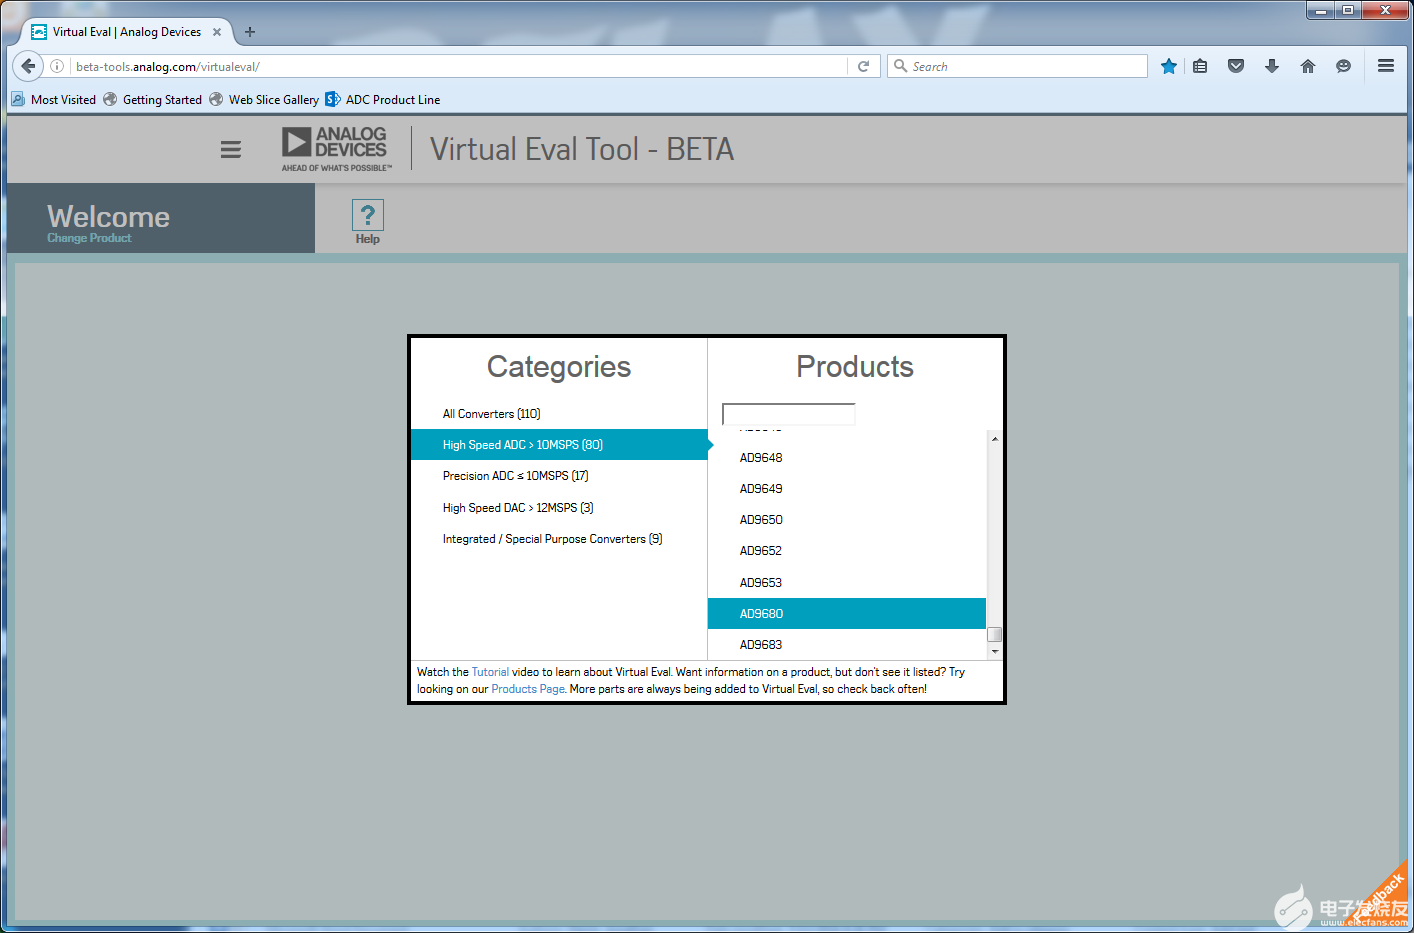Choose product AD9648
The height and width of the screenshot is (933, 1414).
click(x=847, y=458)
